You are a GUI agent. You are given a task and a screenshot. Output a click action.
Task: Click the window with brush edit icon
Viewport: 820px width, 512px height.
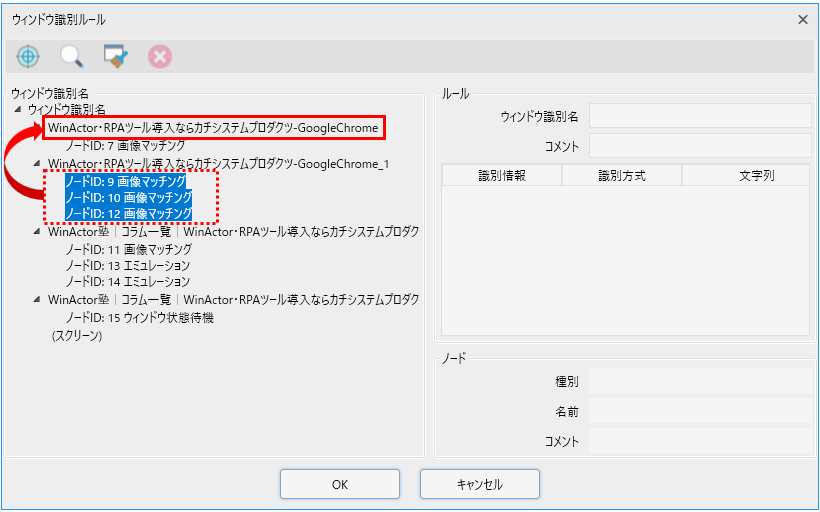(x=116, y=57)
